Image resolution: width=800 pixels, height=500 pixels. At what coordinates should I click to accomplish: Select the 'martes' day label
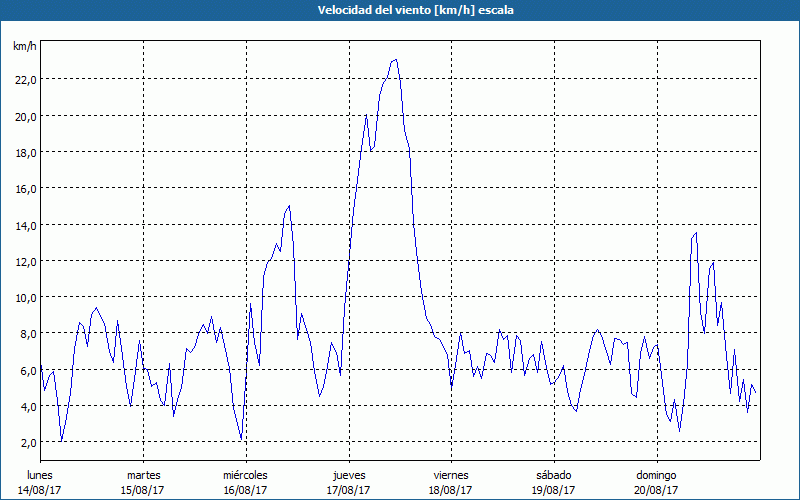tap(143, 475)
